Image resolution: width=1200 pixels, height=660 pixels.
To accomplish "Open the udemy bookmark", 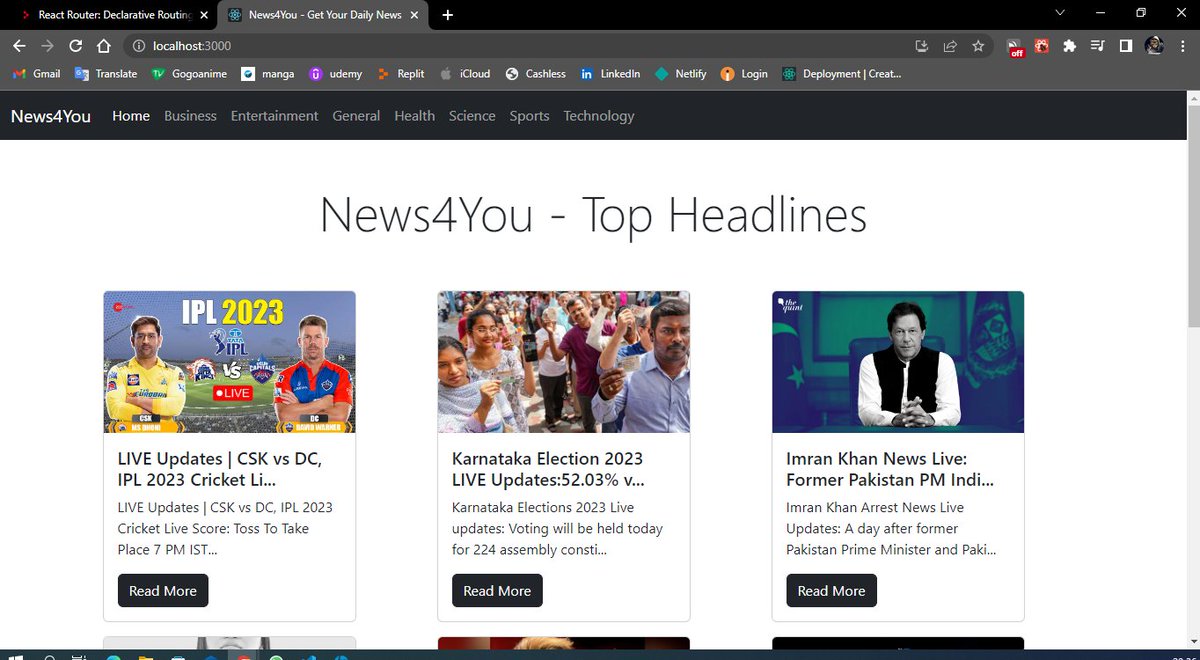I will 335,74.
